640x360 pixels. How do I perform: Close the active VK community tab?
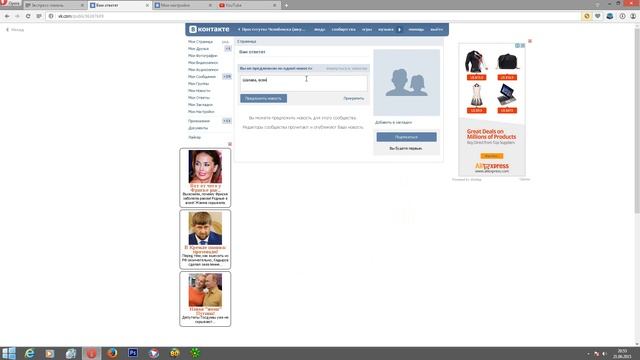(147, 5)
